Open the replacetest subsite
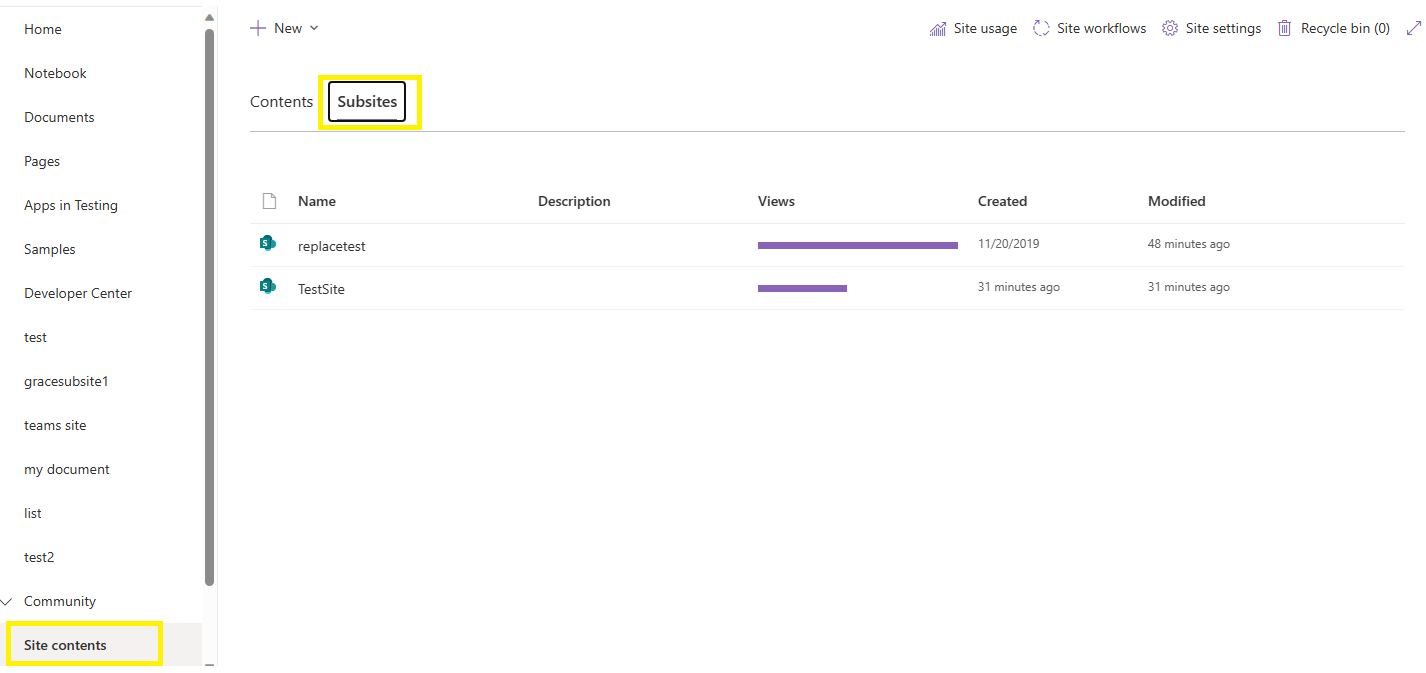 point(332,245)
